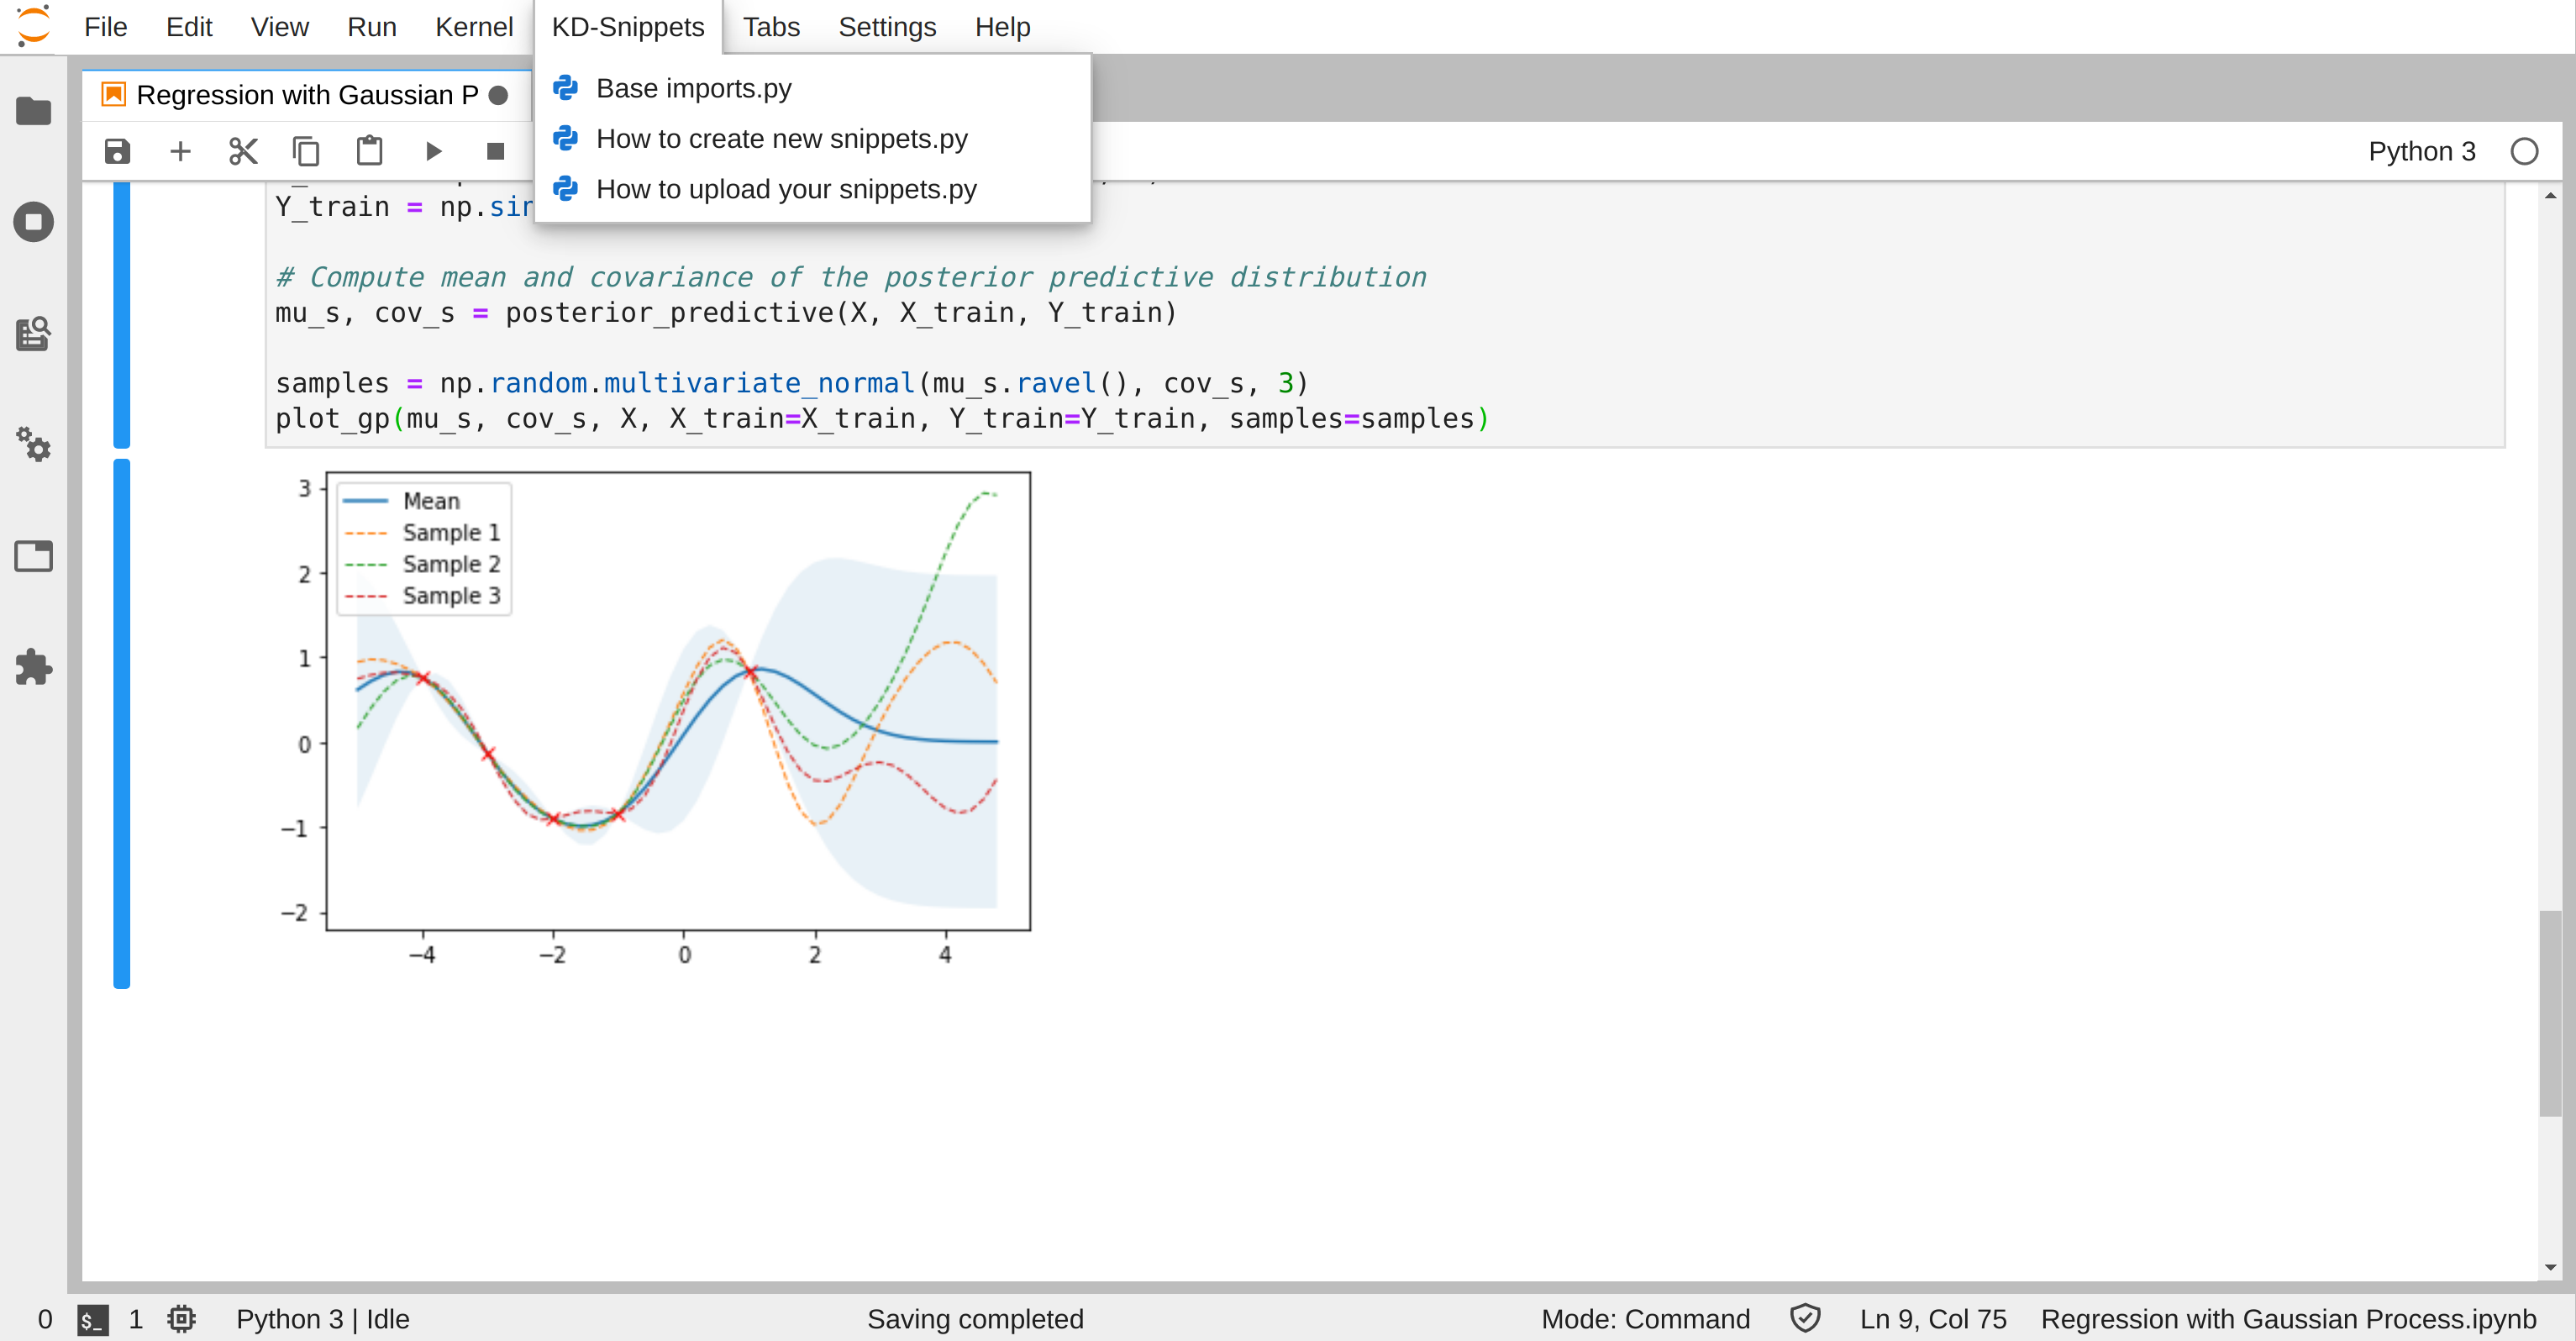Collapse the code cell via blue bar
The width and height of the screenshot is (2576, 1341).
[122, 315]
